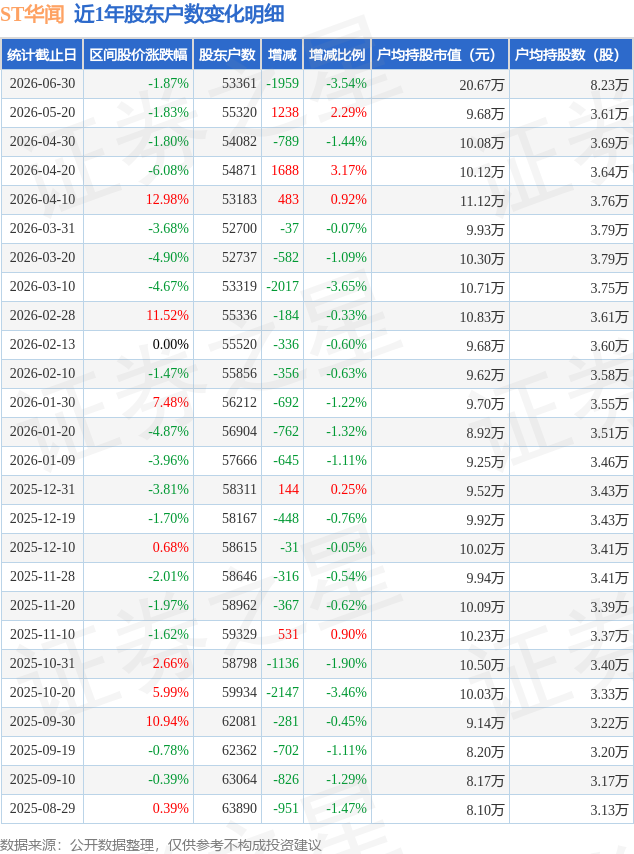Select shareholder count 63890 cell
The height and width of the screenshot is (854, 634).
227,809
